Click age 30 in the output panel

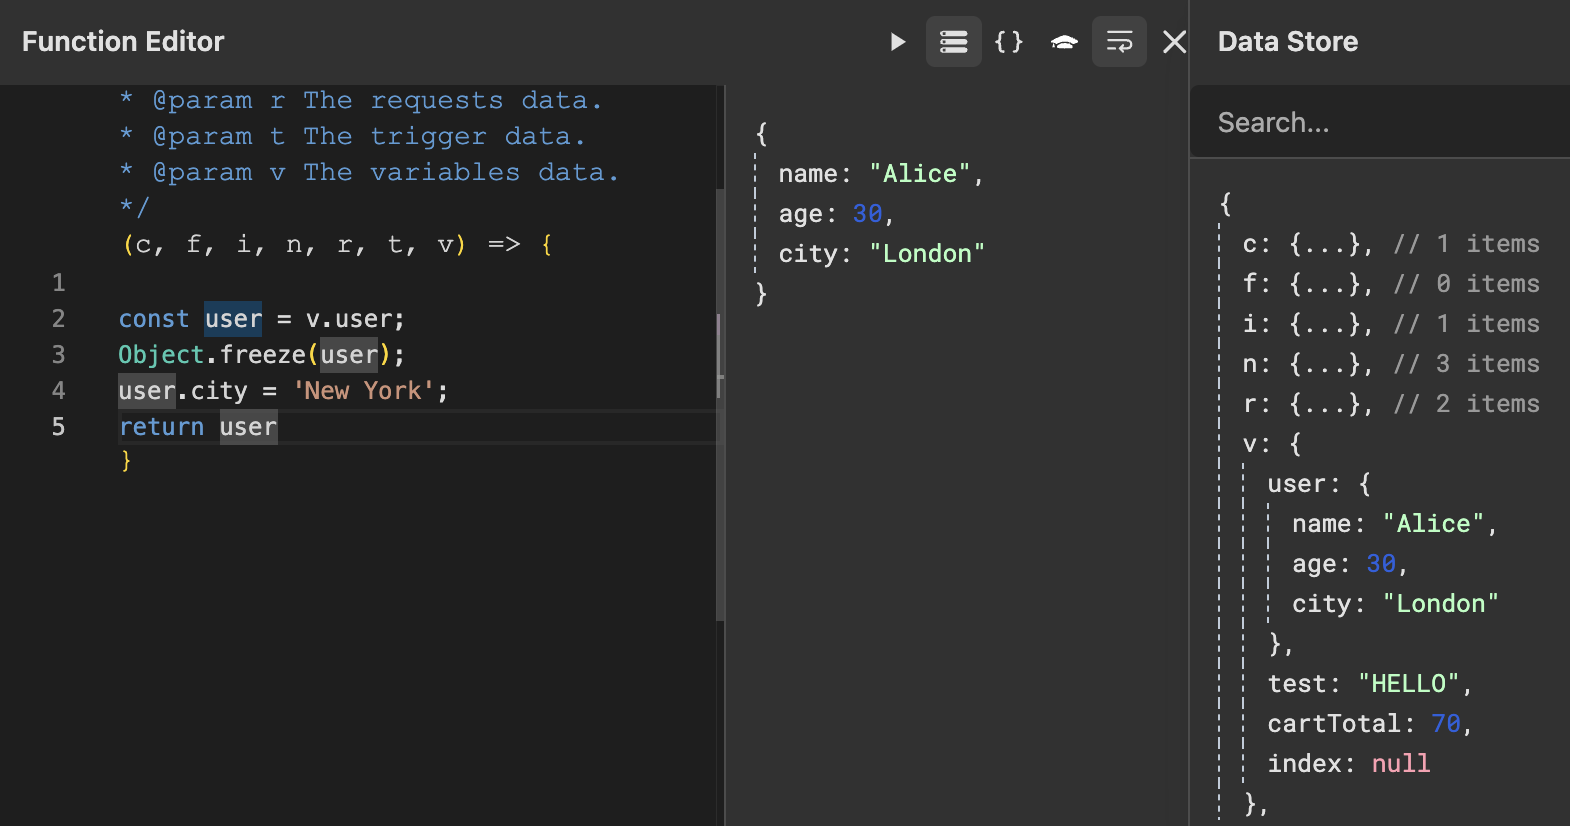coord(836,214)
